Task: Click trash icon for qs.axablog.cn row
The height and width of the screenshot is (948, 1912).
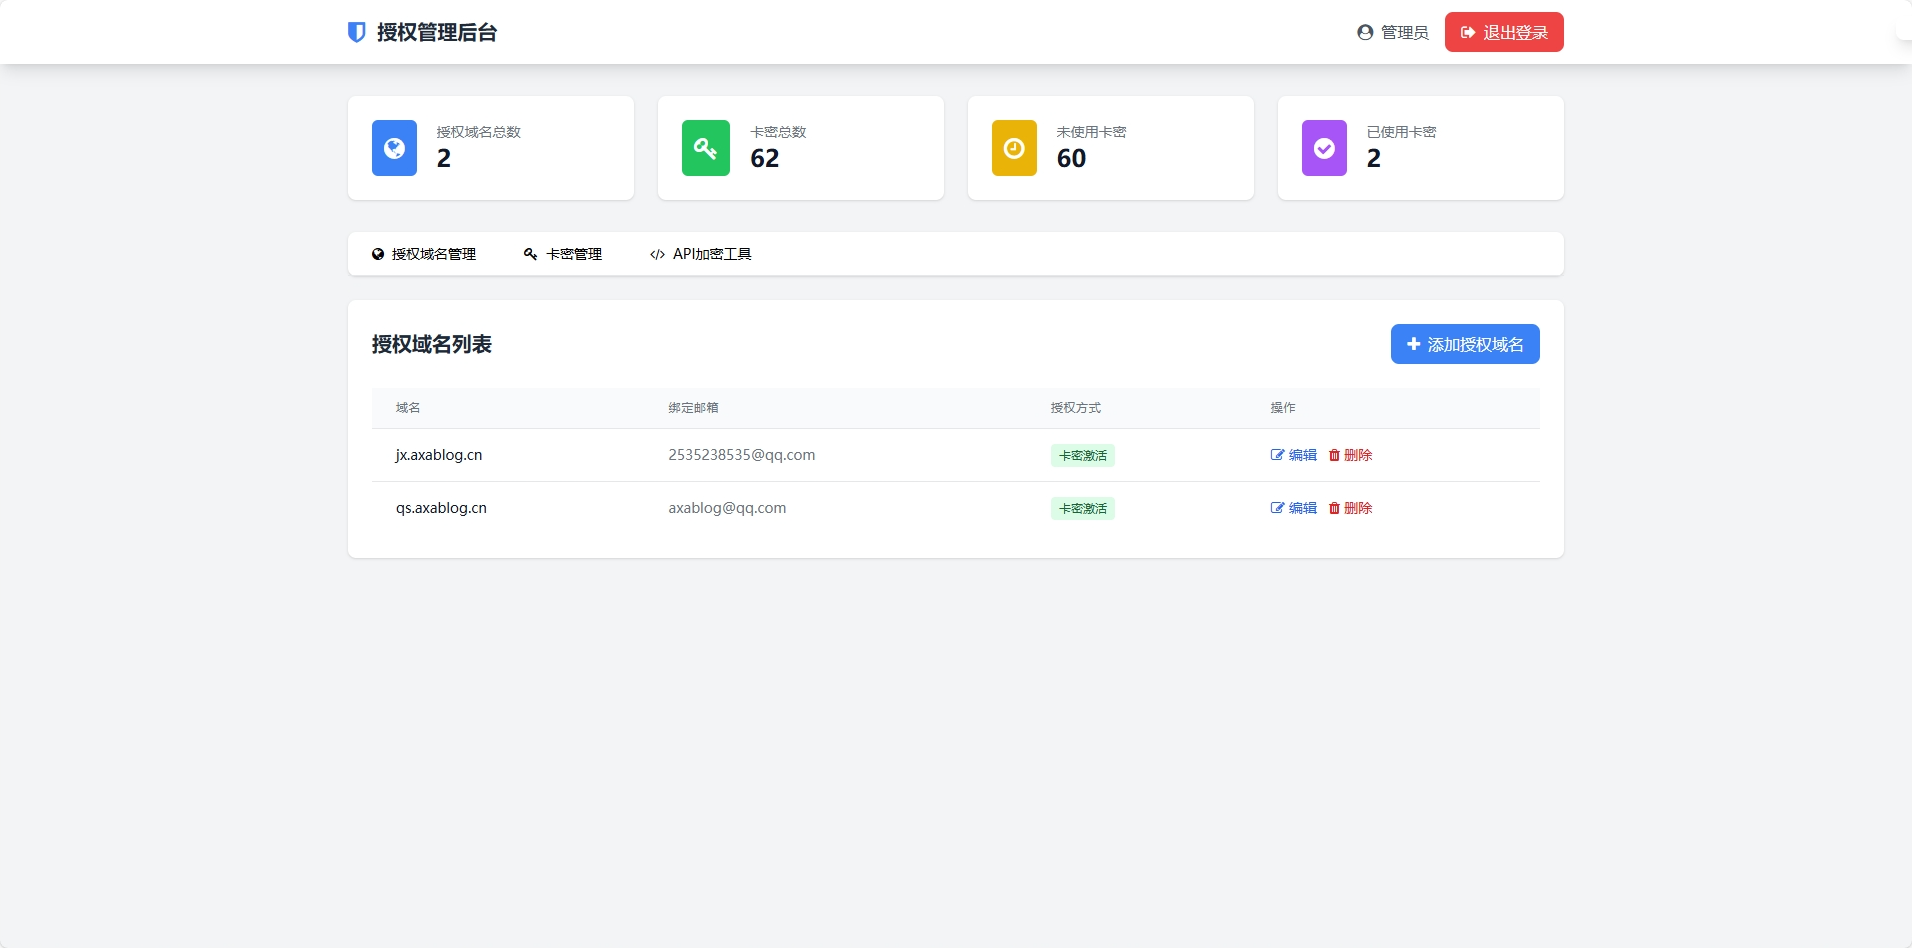Action: [1334, 508]
